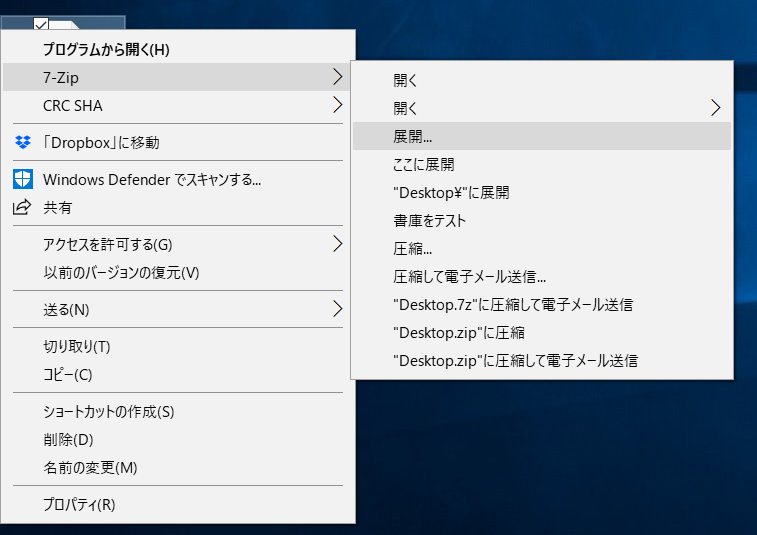This screenshot has height=535, width=757.
Task: Select the CRC SHA menu entry
Action: [x=179, y=105]
